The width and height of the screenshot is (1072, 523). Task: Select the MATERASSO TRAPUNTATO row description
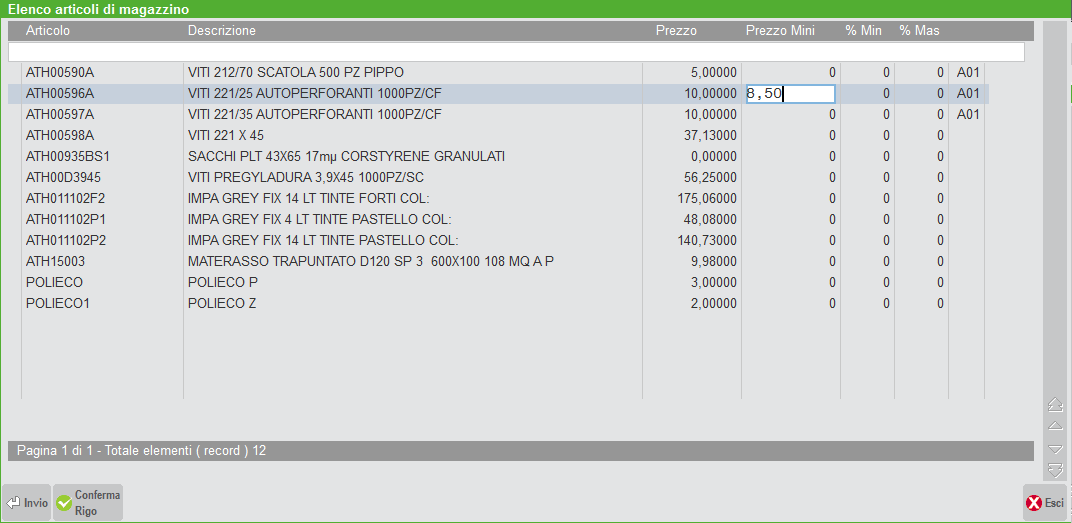(x=370, y=262)
